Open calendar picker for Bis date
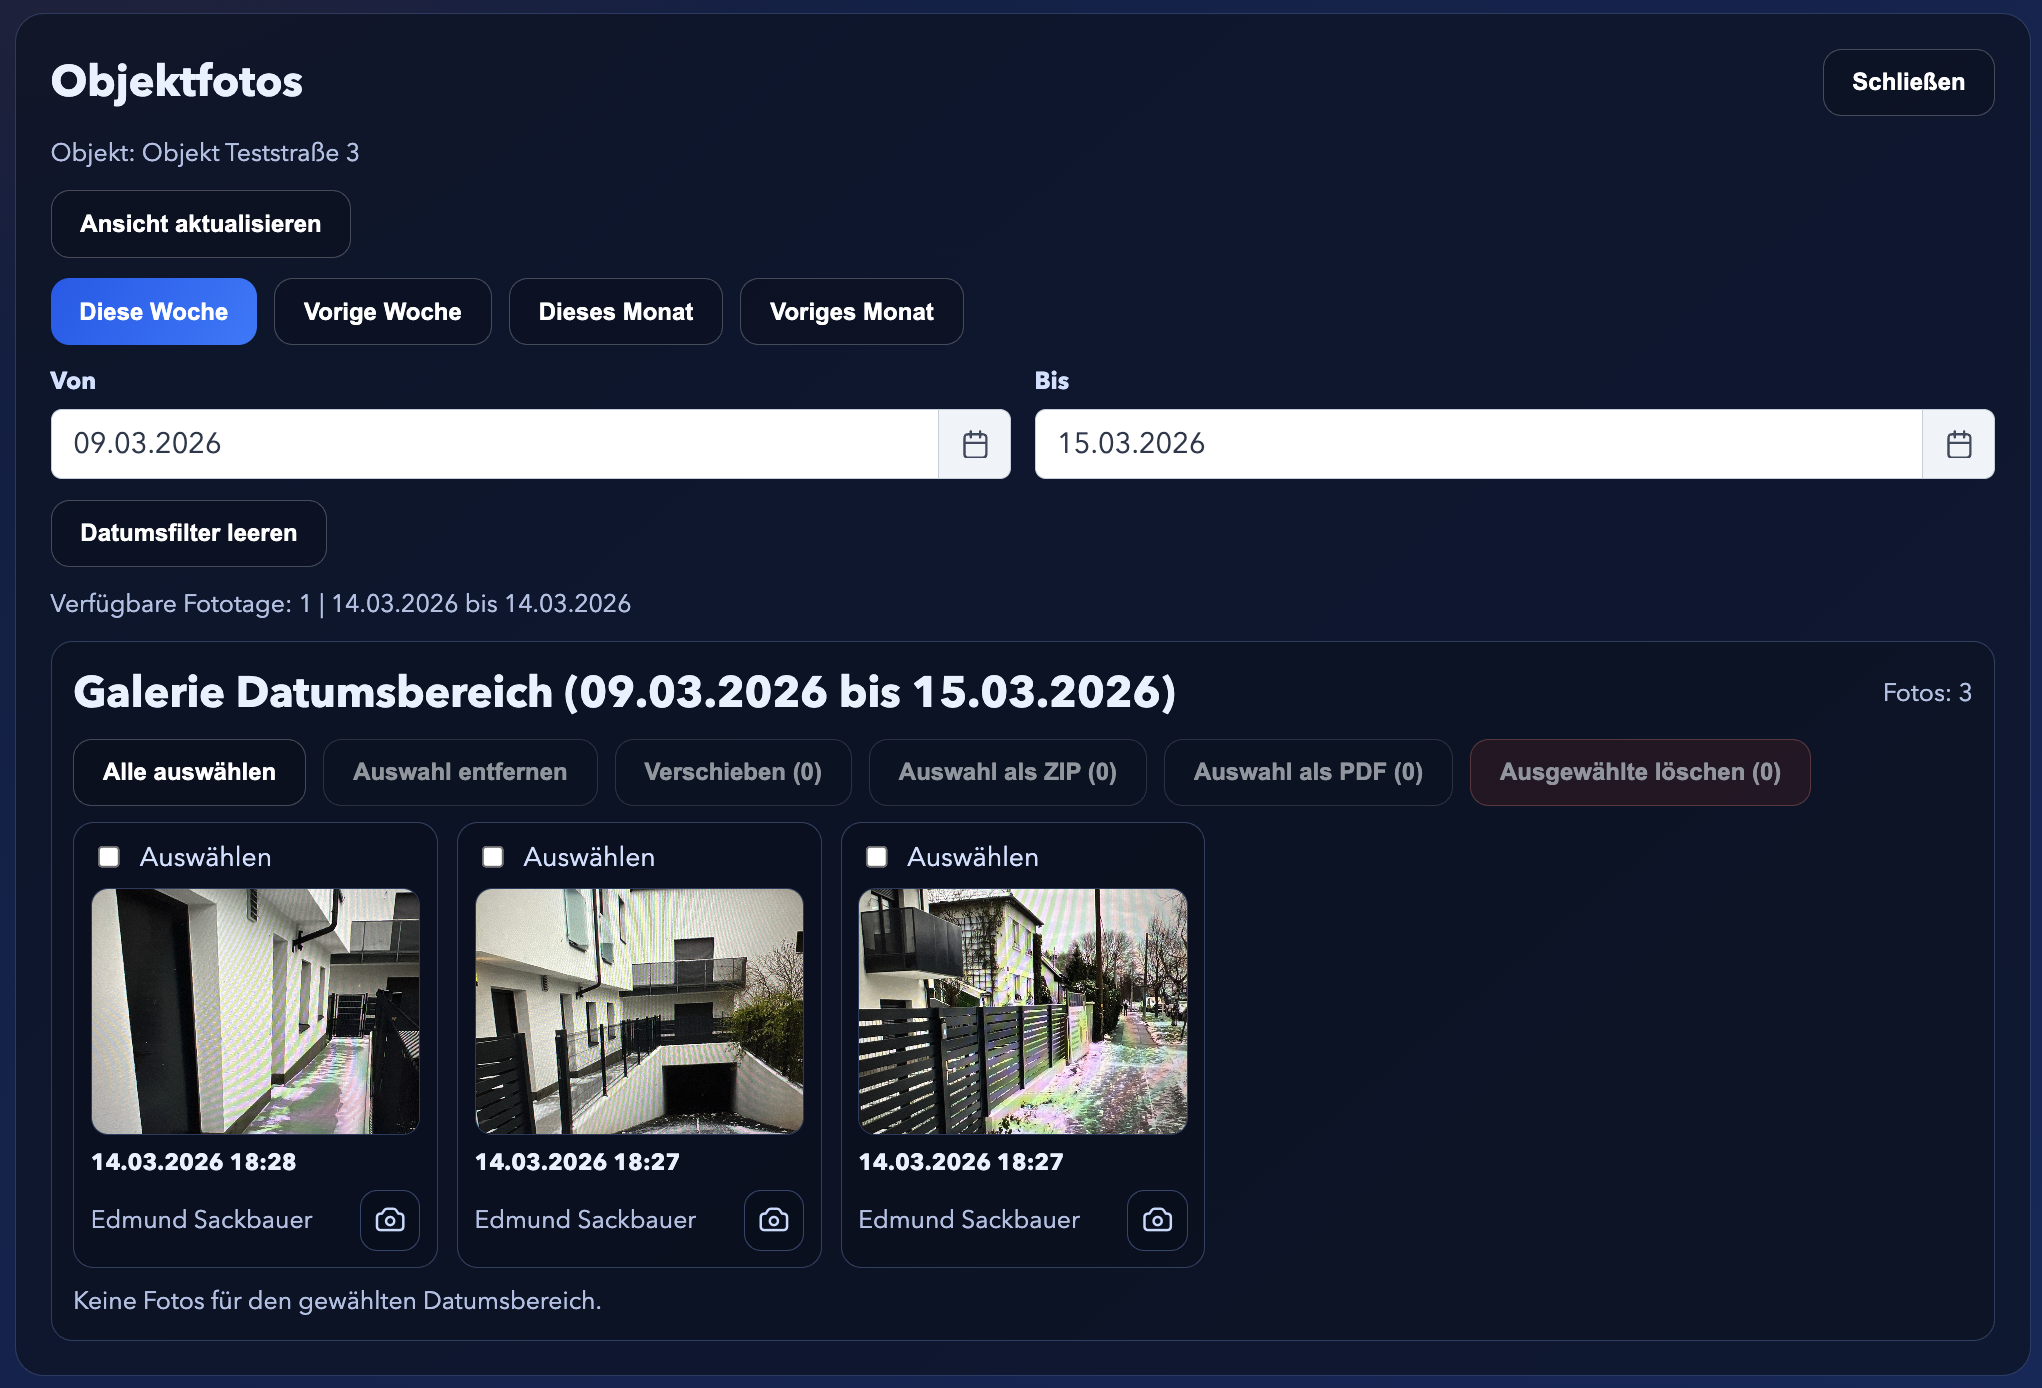The width and height of the screenshot is (2042, 1388). point(1959,444)
